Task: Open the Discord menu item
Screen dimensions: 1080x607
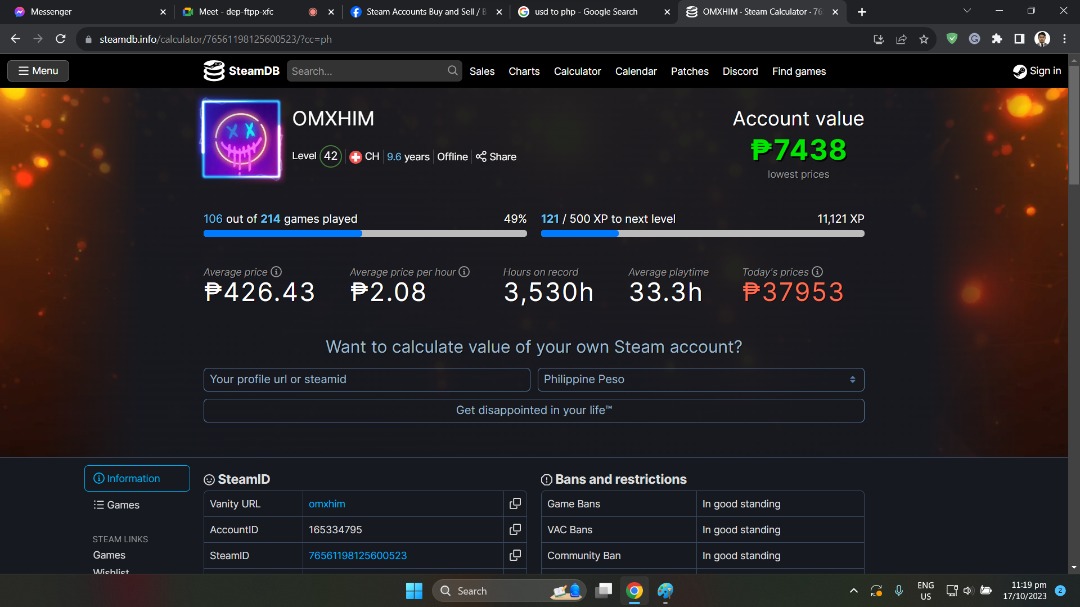Action: point(740,71)
